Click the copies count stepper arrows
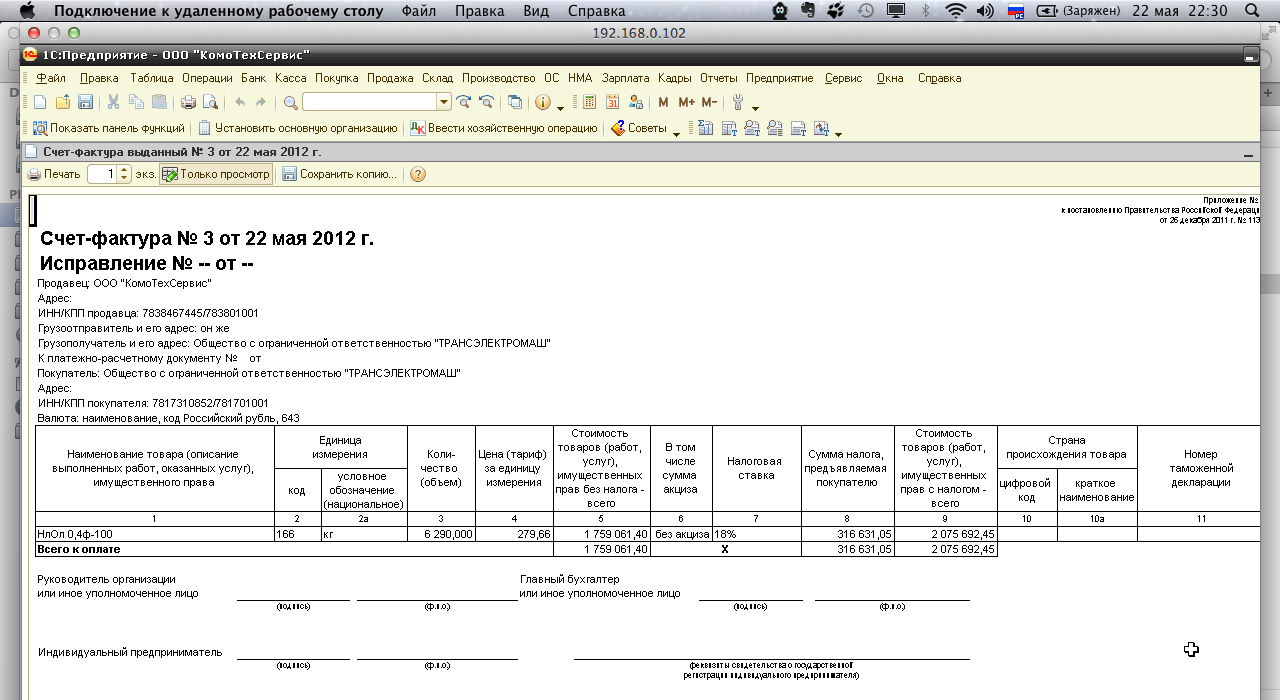This screenshot has height=700, width=1280. pos(125,174)
